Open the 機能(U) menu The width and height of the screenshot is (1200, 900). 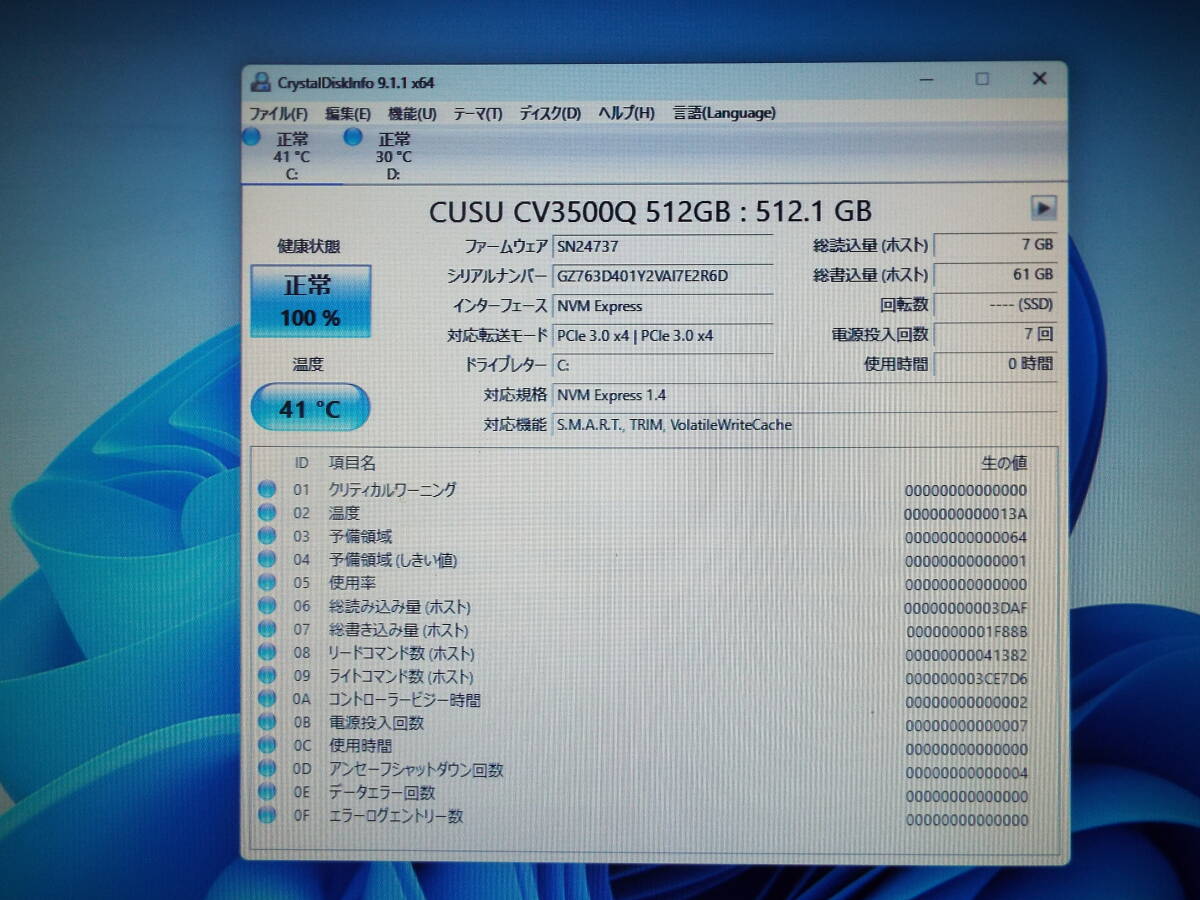click(412, 113)
